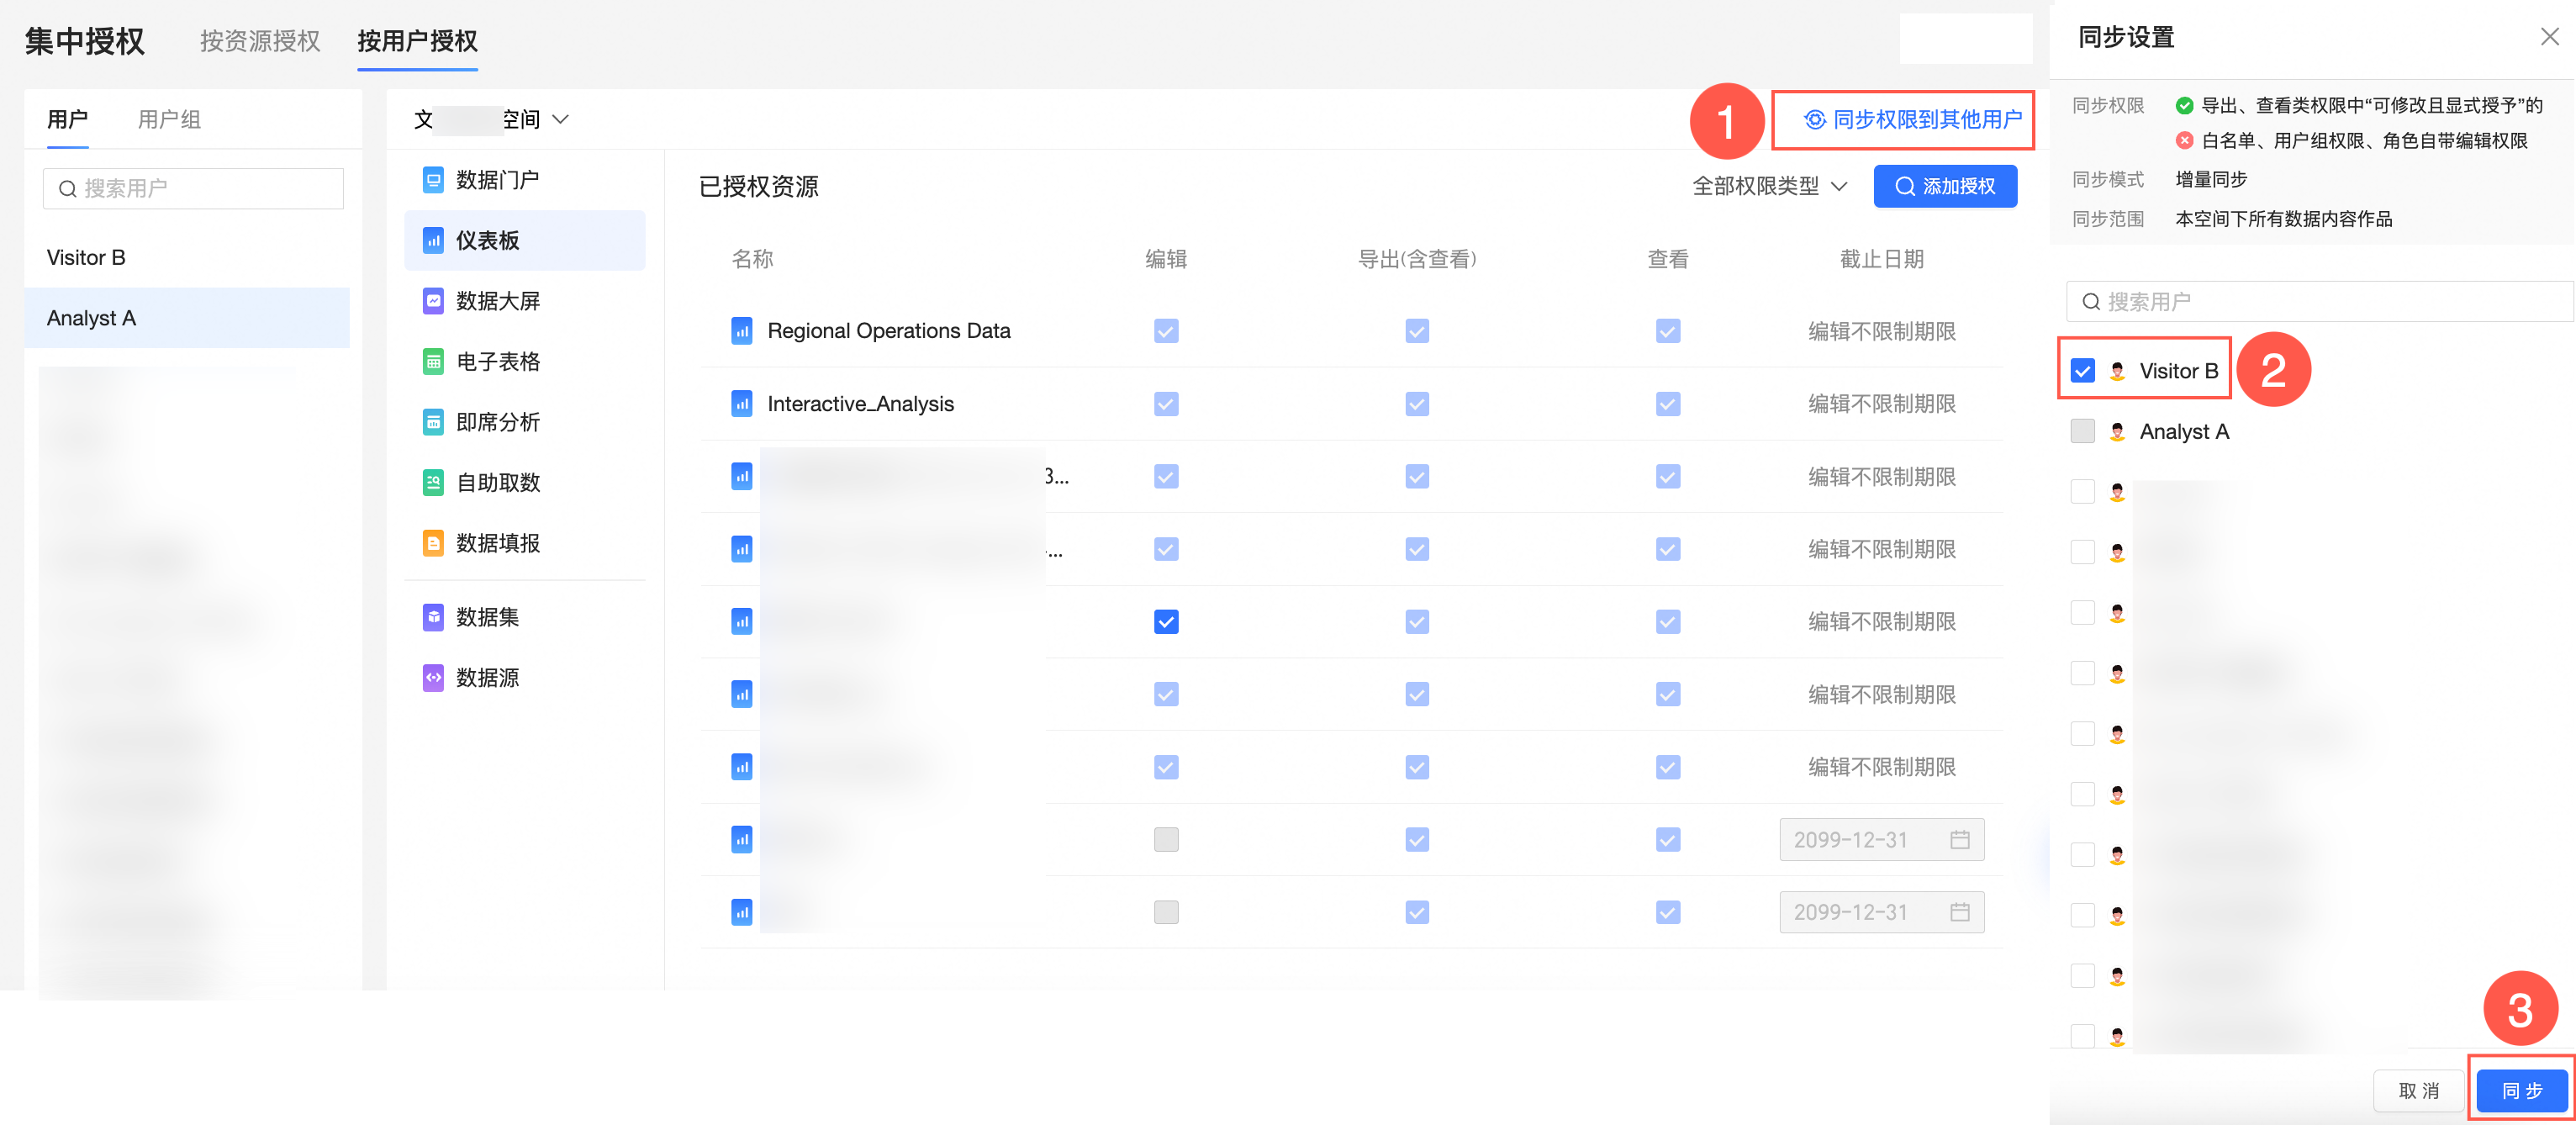The image size is (2576, 1125).
Task: Uncheck the Visitor B checkbox
Action: point(2082,371)
